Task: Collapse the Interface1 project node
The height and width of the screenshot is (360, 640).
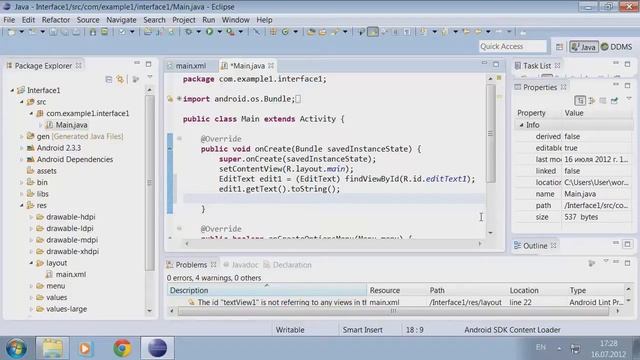Action: pos(12,90)
